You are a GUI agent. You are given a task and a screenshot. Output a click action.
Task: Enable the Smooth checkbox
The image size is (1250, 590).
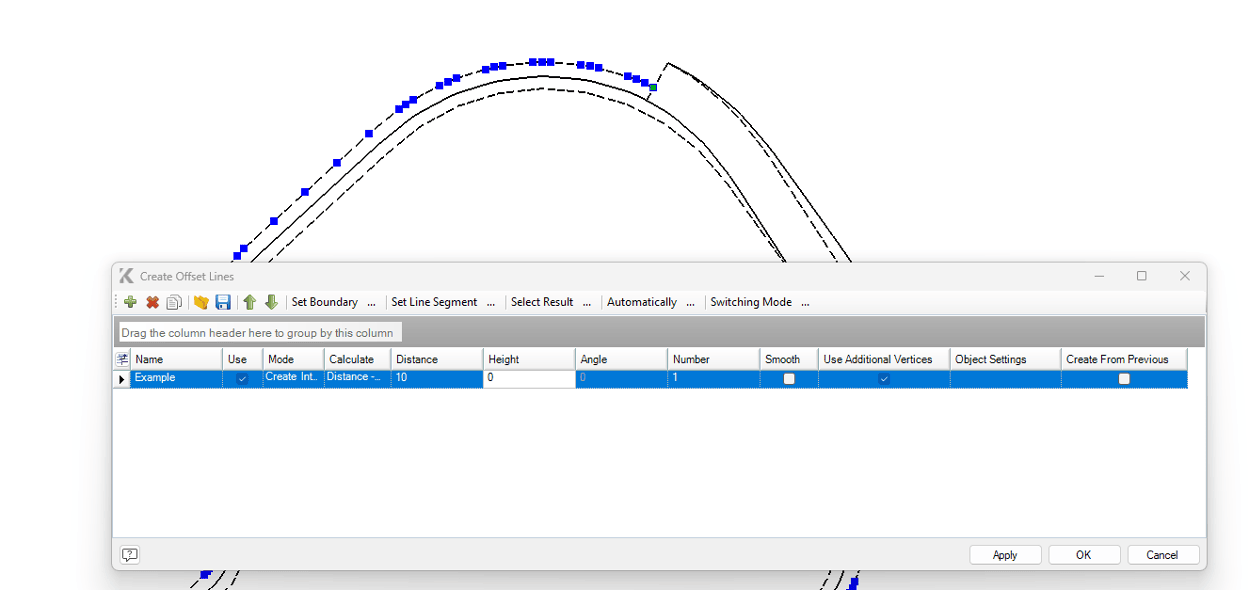(x=789, y=379)
